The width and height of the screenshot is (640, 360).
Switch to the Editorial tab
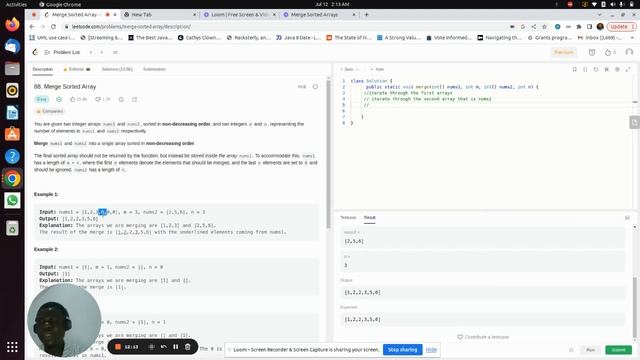pos(76,69)
